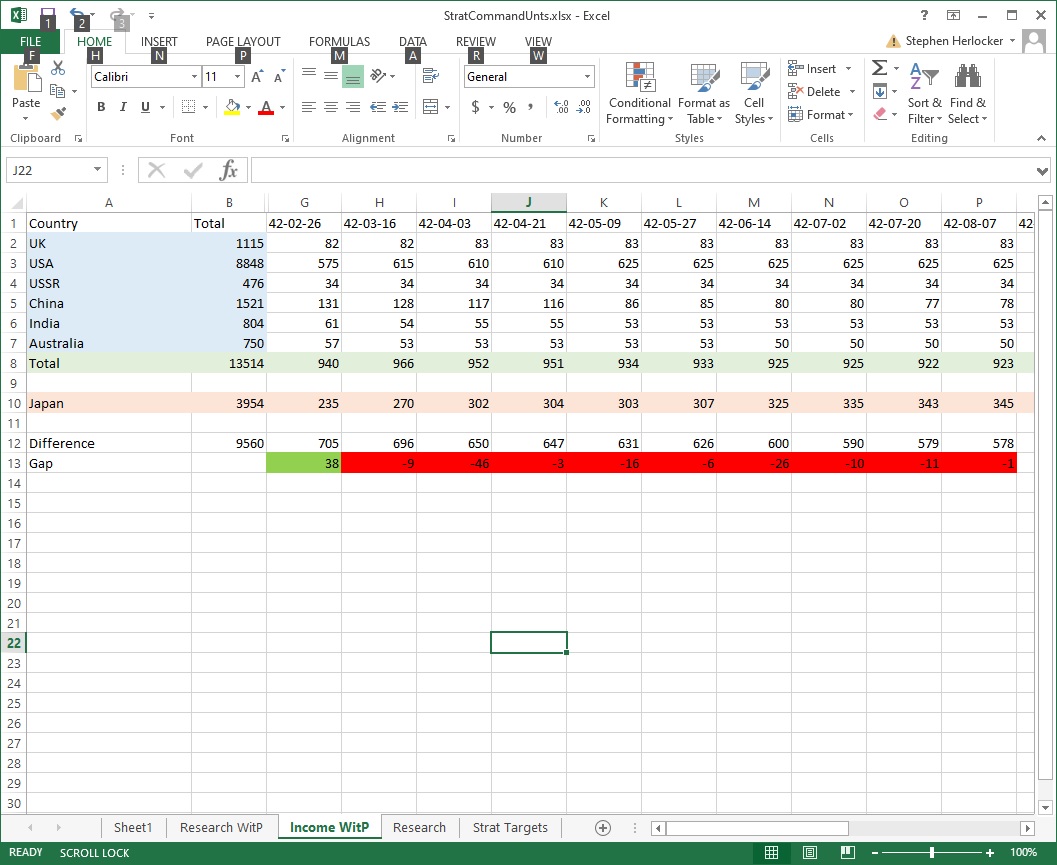Click the Orientation angled text icon

[378, 76]
